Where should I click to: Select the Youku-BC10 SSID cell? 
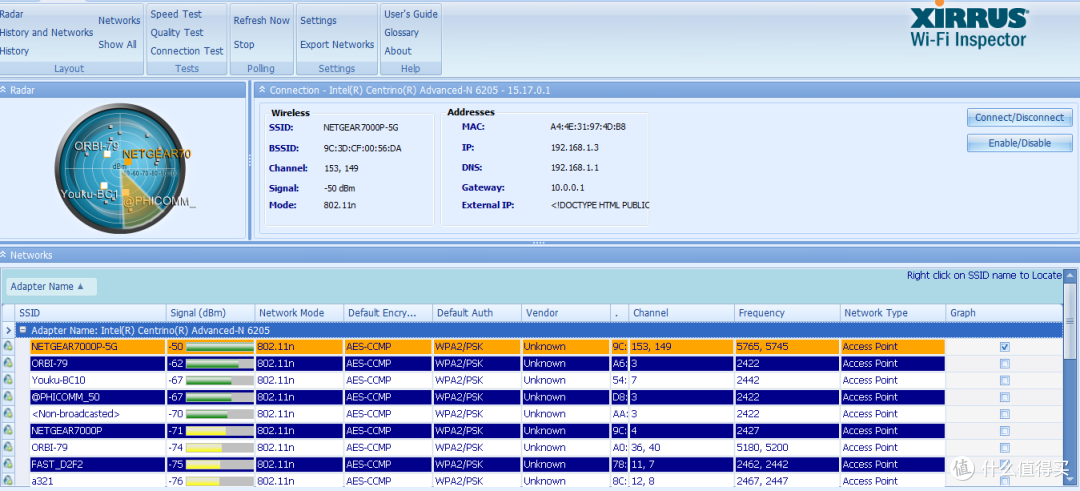point(98,380)
